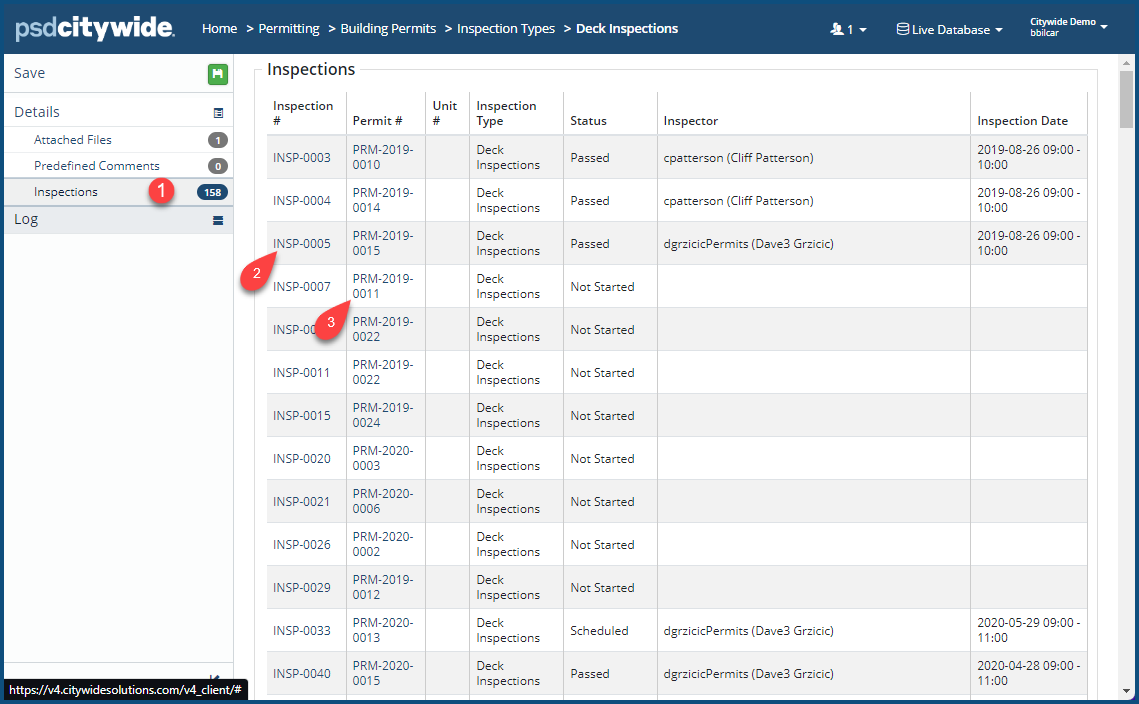Click permit PRM-2019-0015

click(383, 243)
